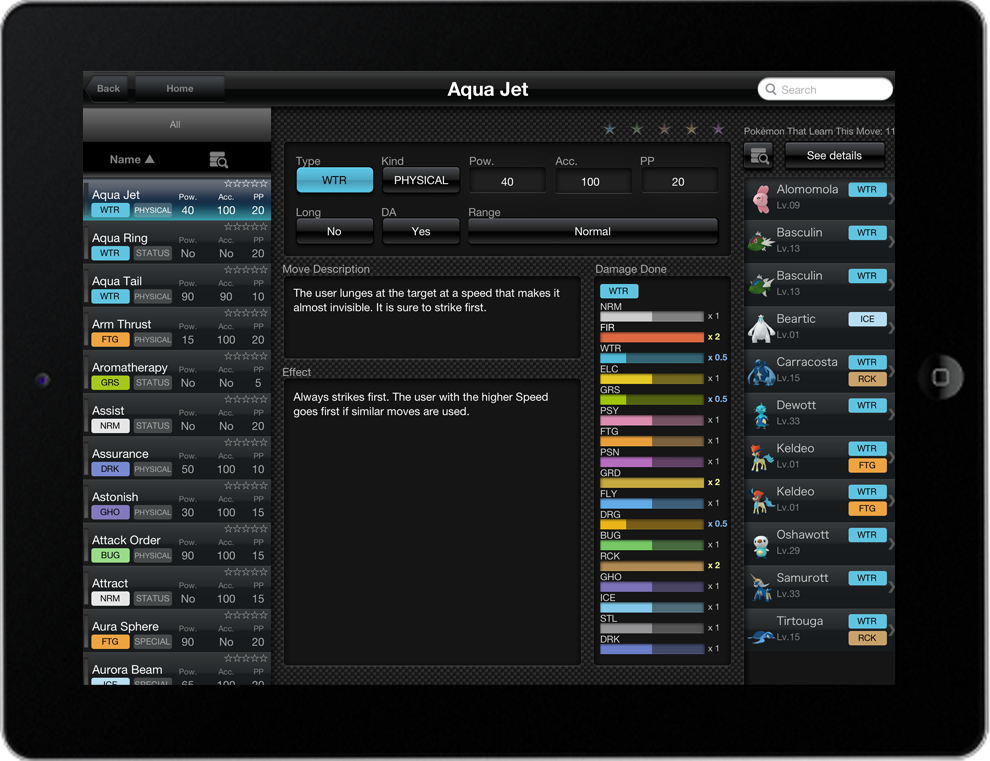
Task: Select the green star rating icon
Action: [x=636, y=129]
